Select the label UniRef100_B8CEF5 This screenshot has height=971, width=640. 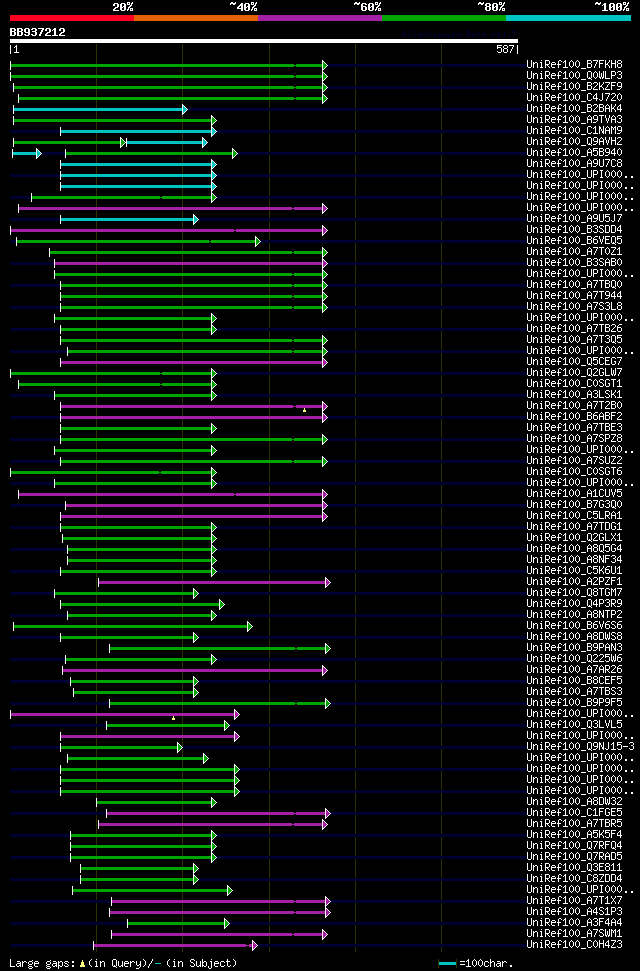click(x=574, y=681)
